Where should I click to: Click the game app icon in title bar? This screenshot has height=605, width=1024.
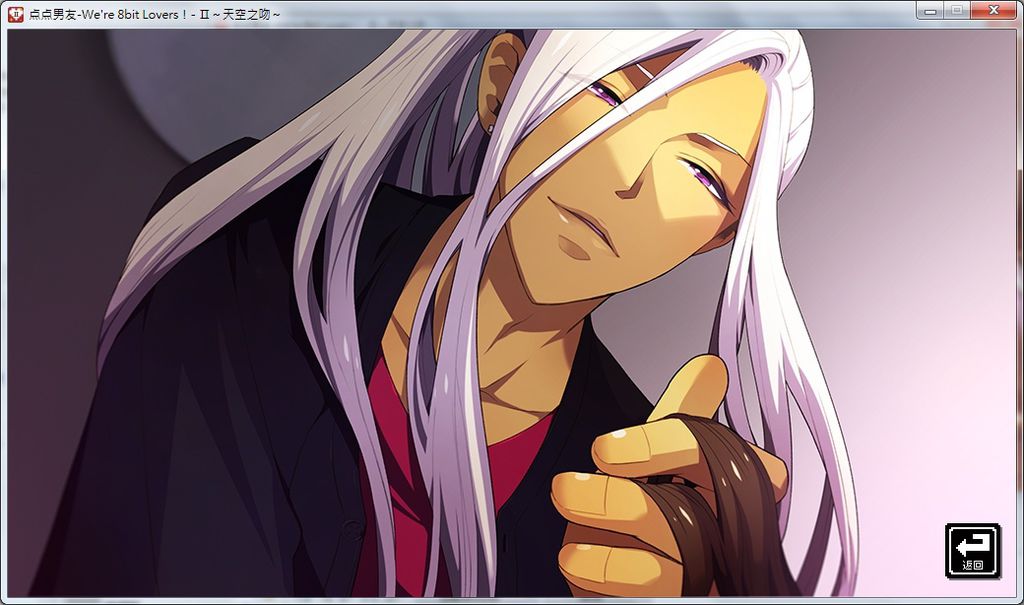point(16,14)
